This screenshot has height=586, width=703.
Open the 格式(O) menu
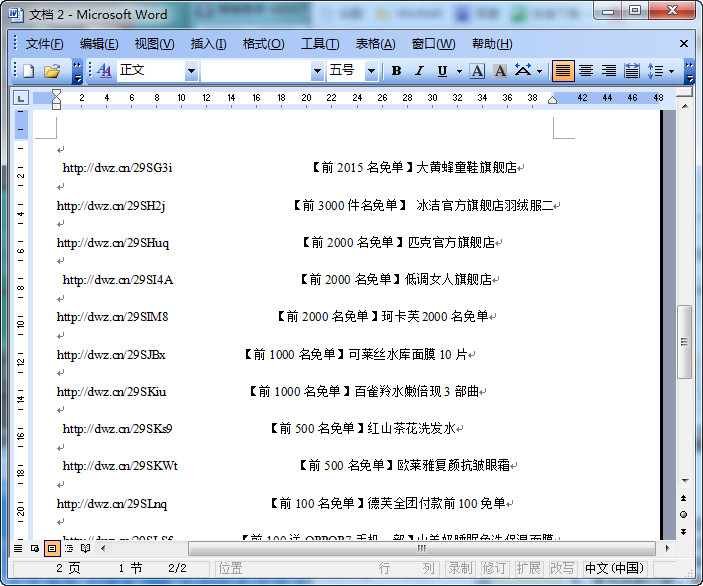(x=263, y=44)
